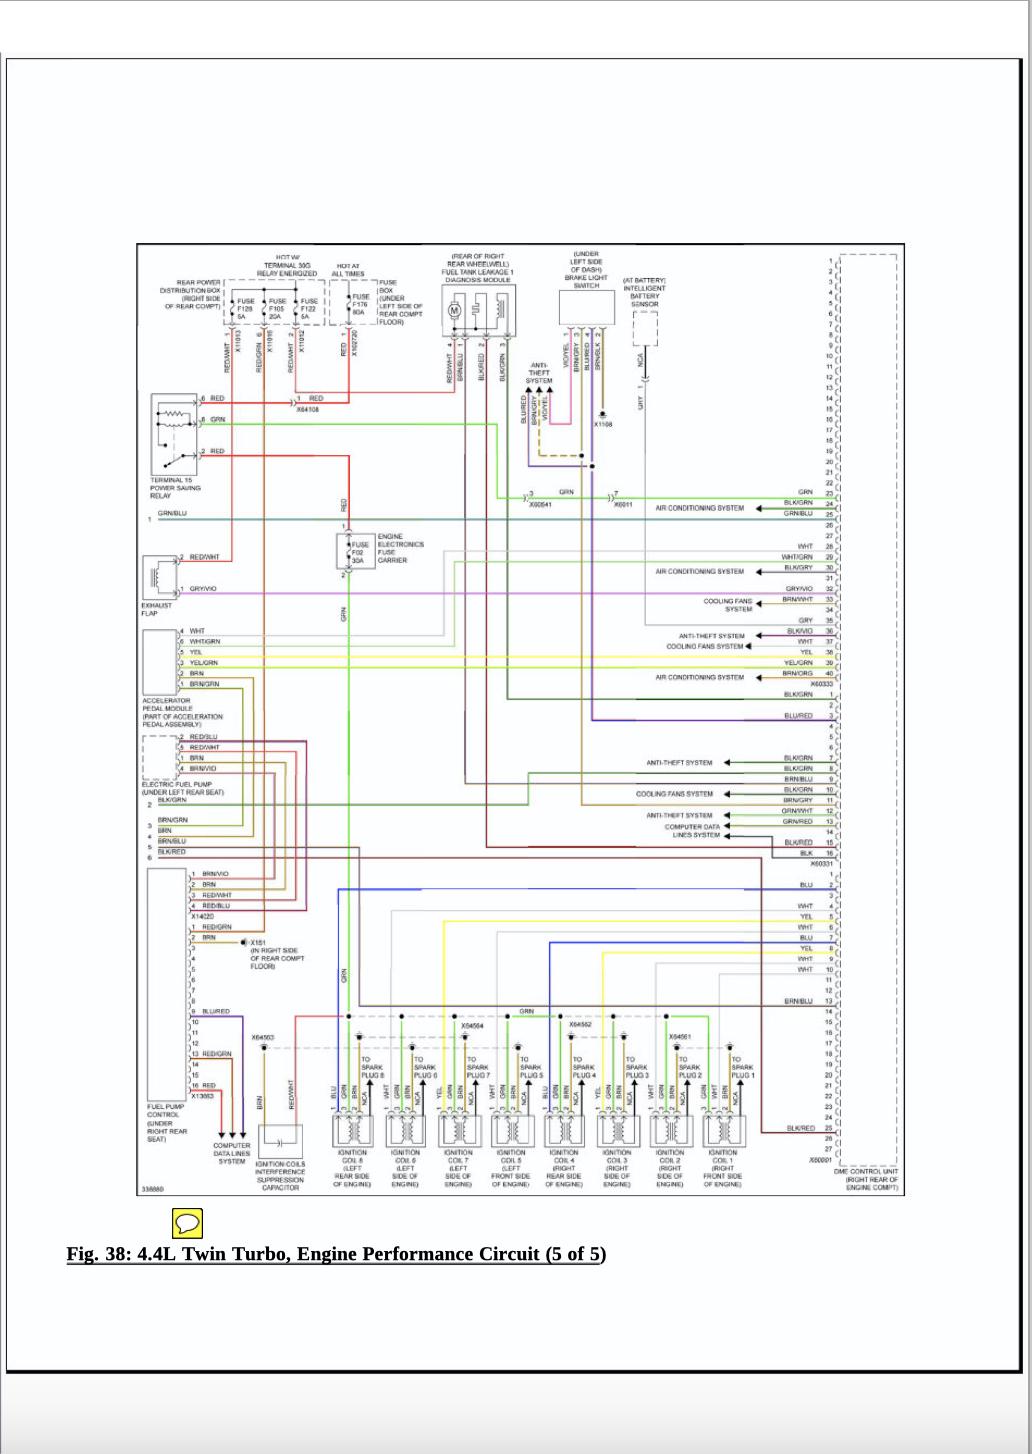Screen dimensions: 1032x1454
Task: Click the Rear Power Distribution Box label
Action: (192, 294)
